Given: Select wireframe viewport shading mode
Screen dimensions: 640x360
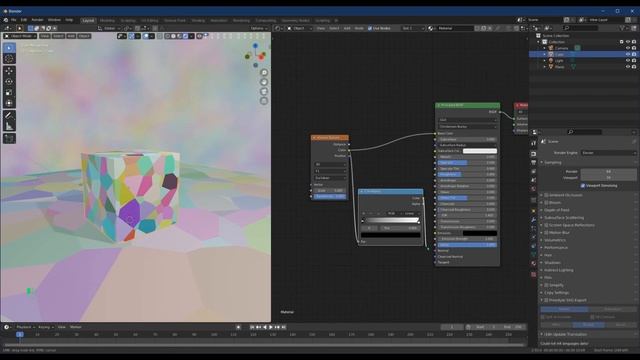Looking at the screenshot, I should 167,36.
